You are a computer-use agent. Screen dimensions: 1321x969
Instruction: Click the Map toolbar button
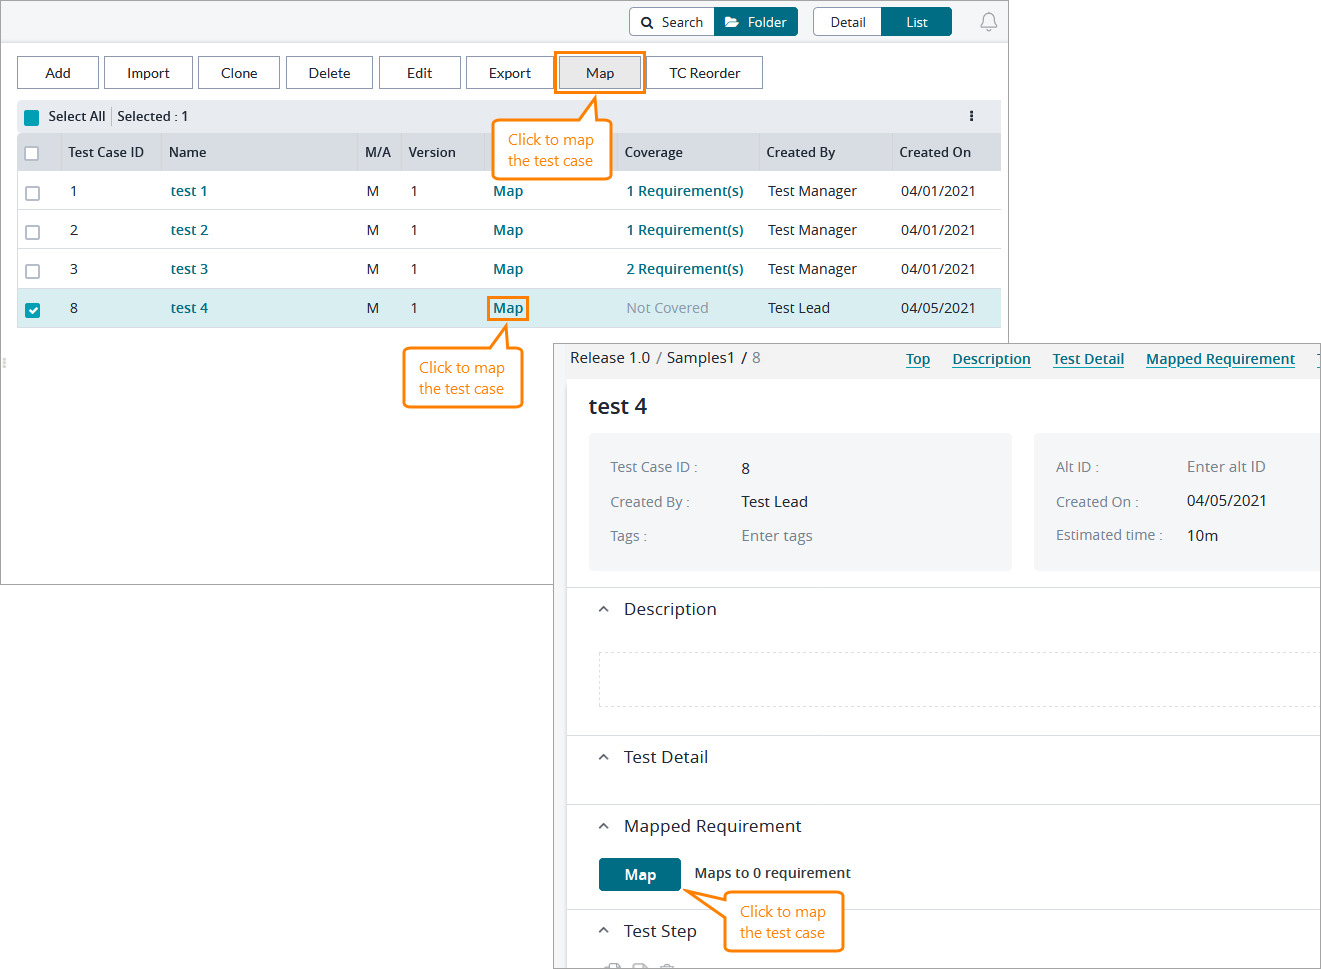tap(600, 73)
